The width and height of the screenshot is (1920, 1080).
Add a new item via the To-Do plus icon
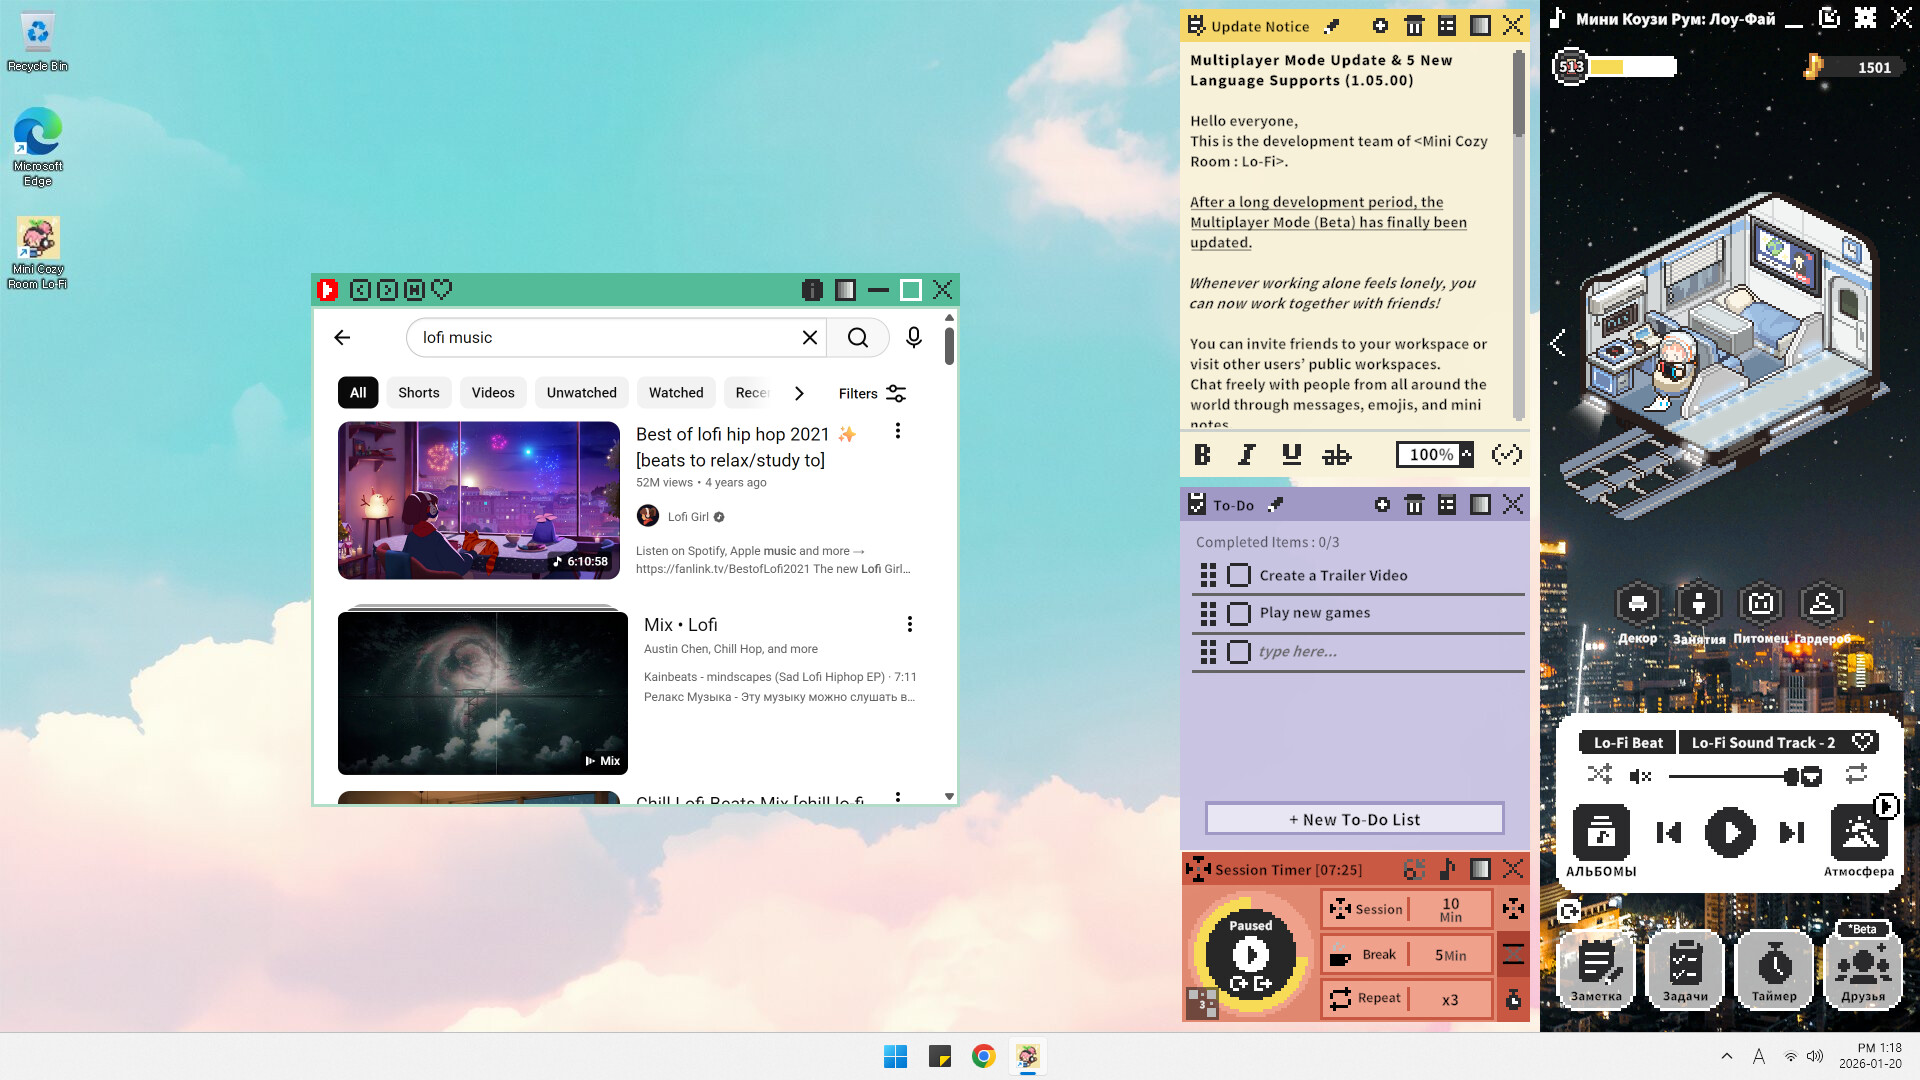(x=1382, y=505)
